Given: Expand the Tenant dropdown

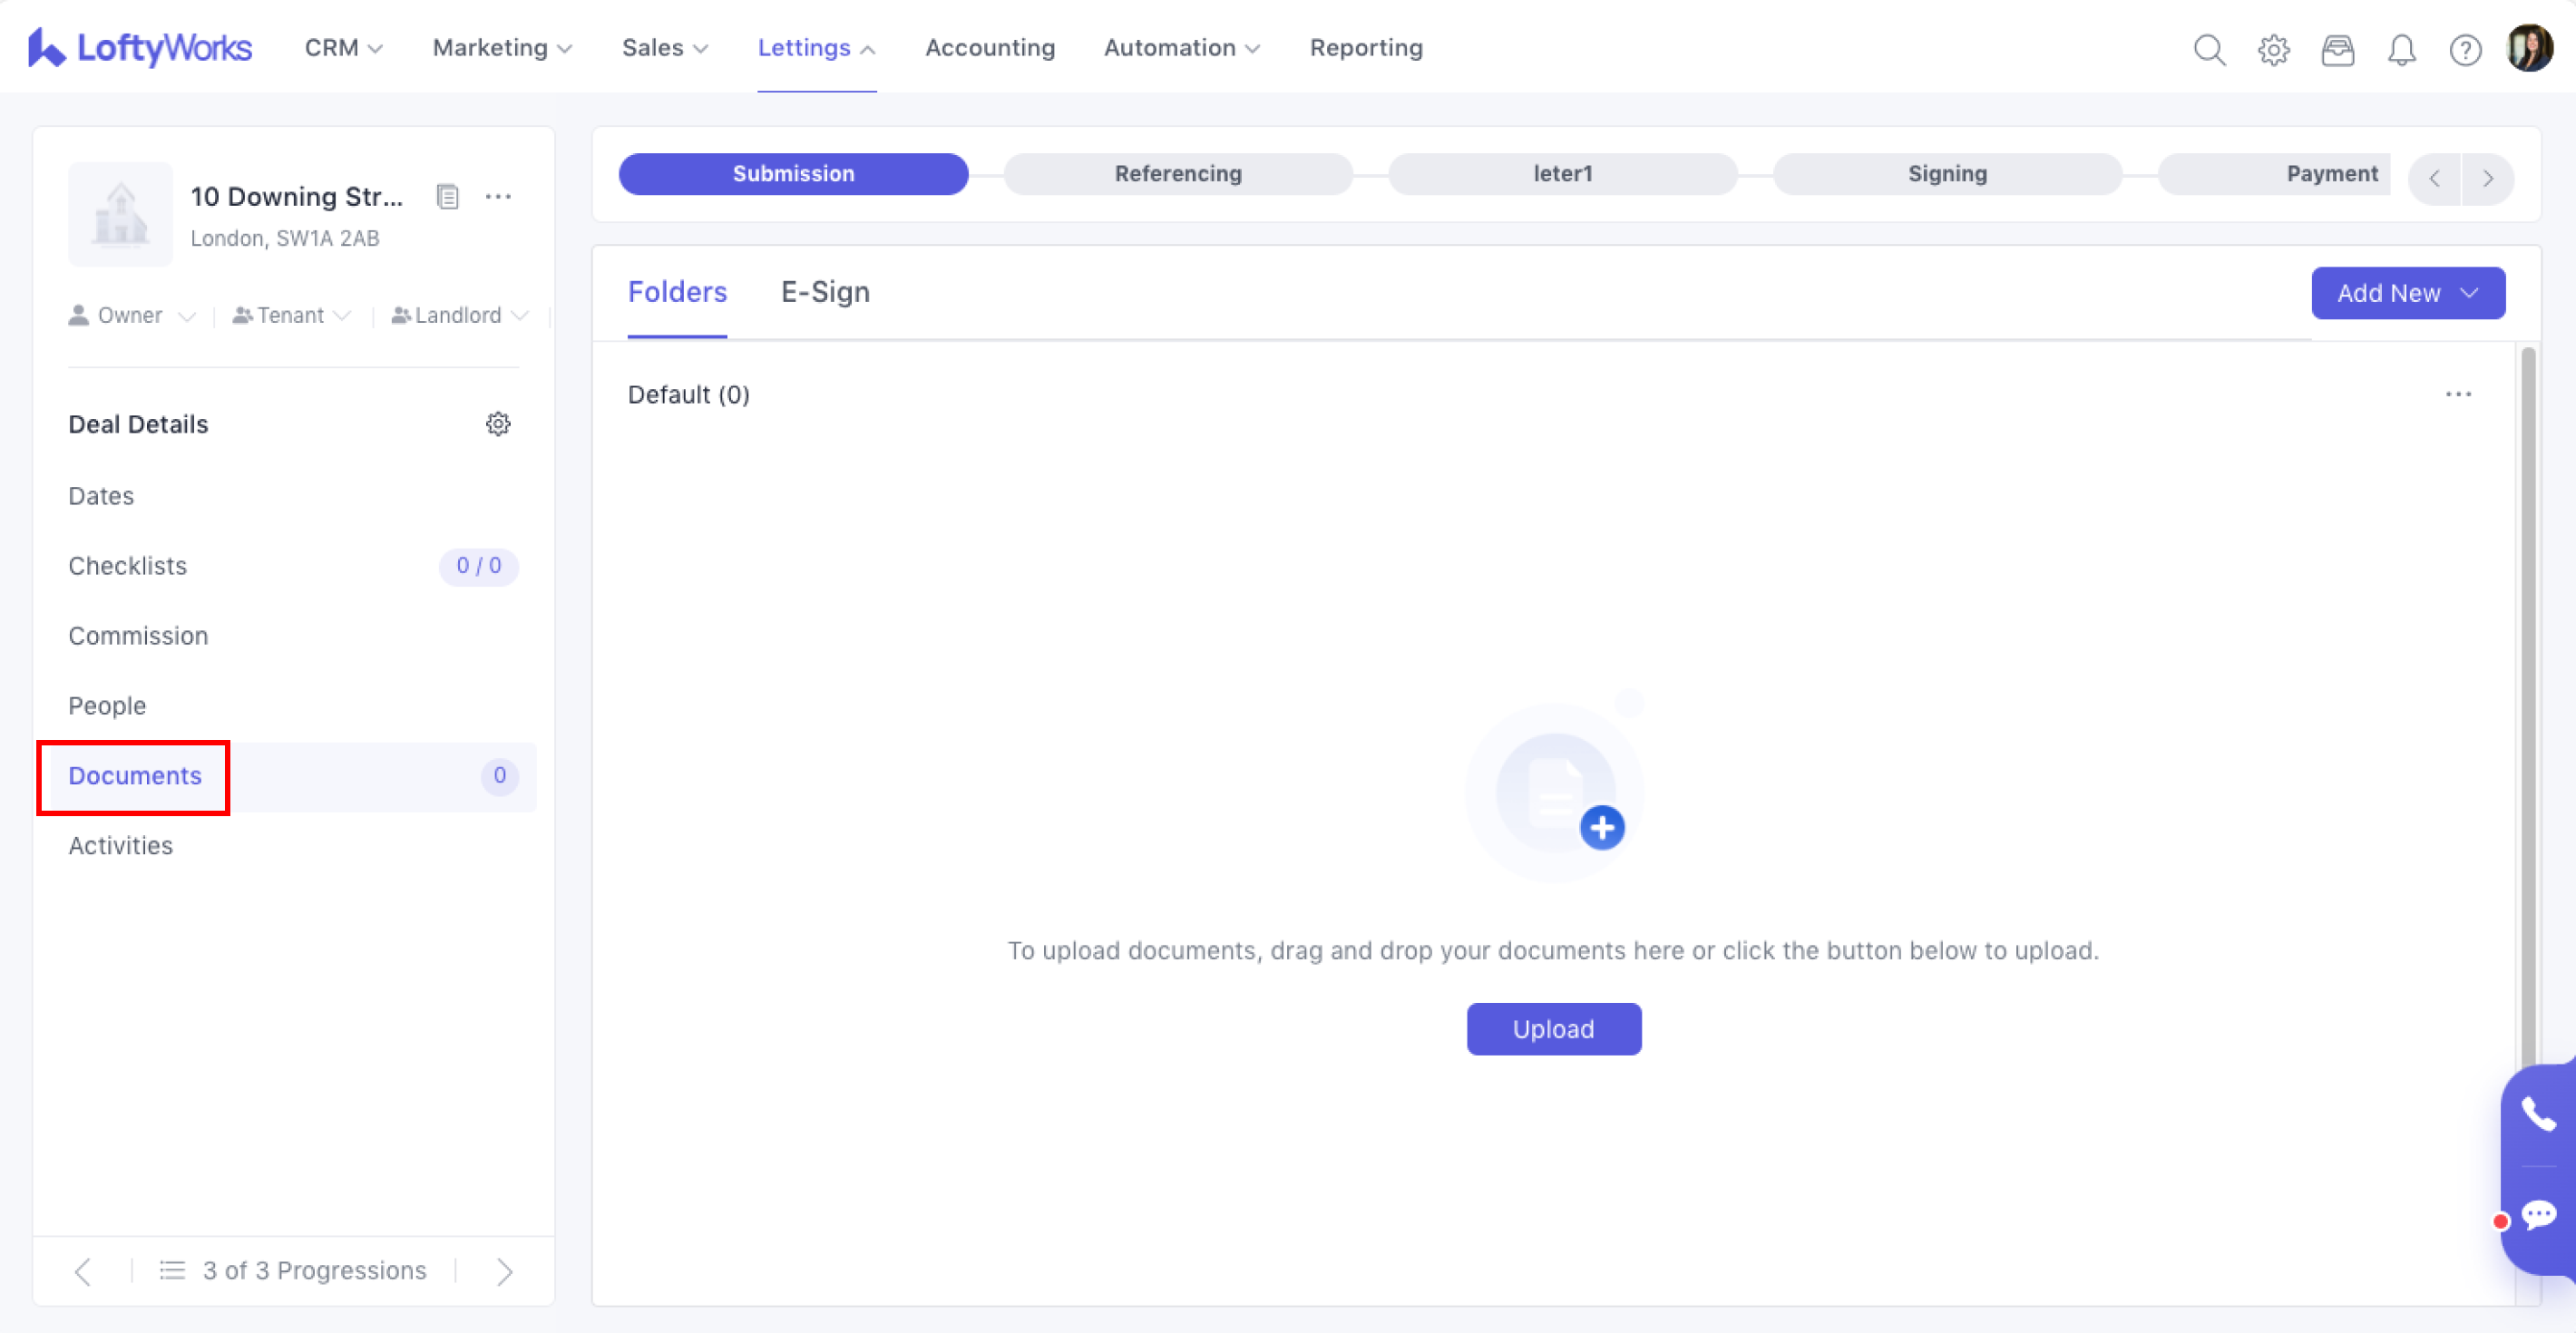Looking at the screenshot, I should [291, 315].
